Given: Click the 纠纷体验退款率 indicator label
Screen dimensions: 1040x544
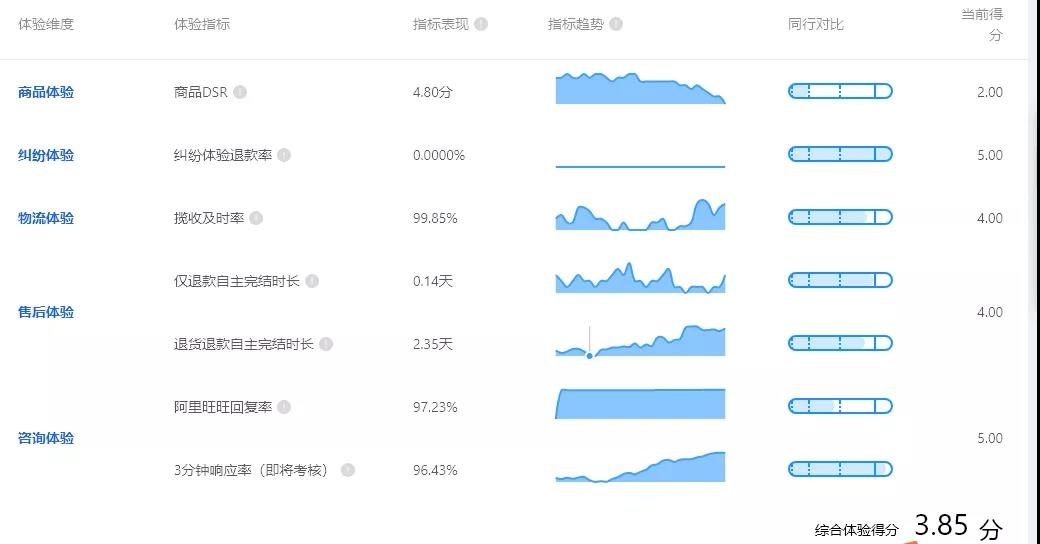Looking at the screenshot, I should pos(223,155).
